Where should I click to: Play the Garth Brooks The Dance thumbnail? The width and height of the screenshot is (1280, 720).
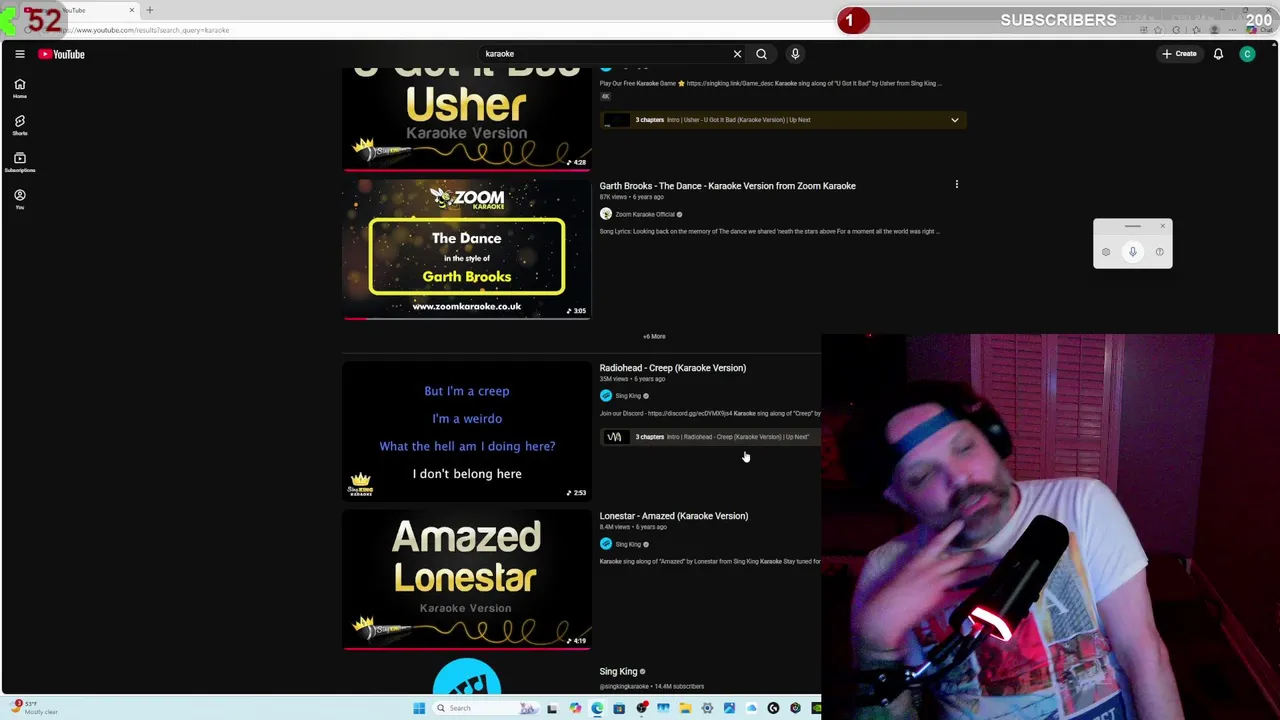coord(467,249)
